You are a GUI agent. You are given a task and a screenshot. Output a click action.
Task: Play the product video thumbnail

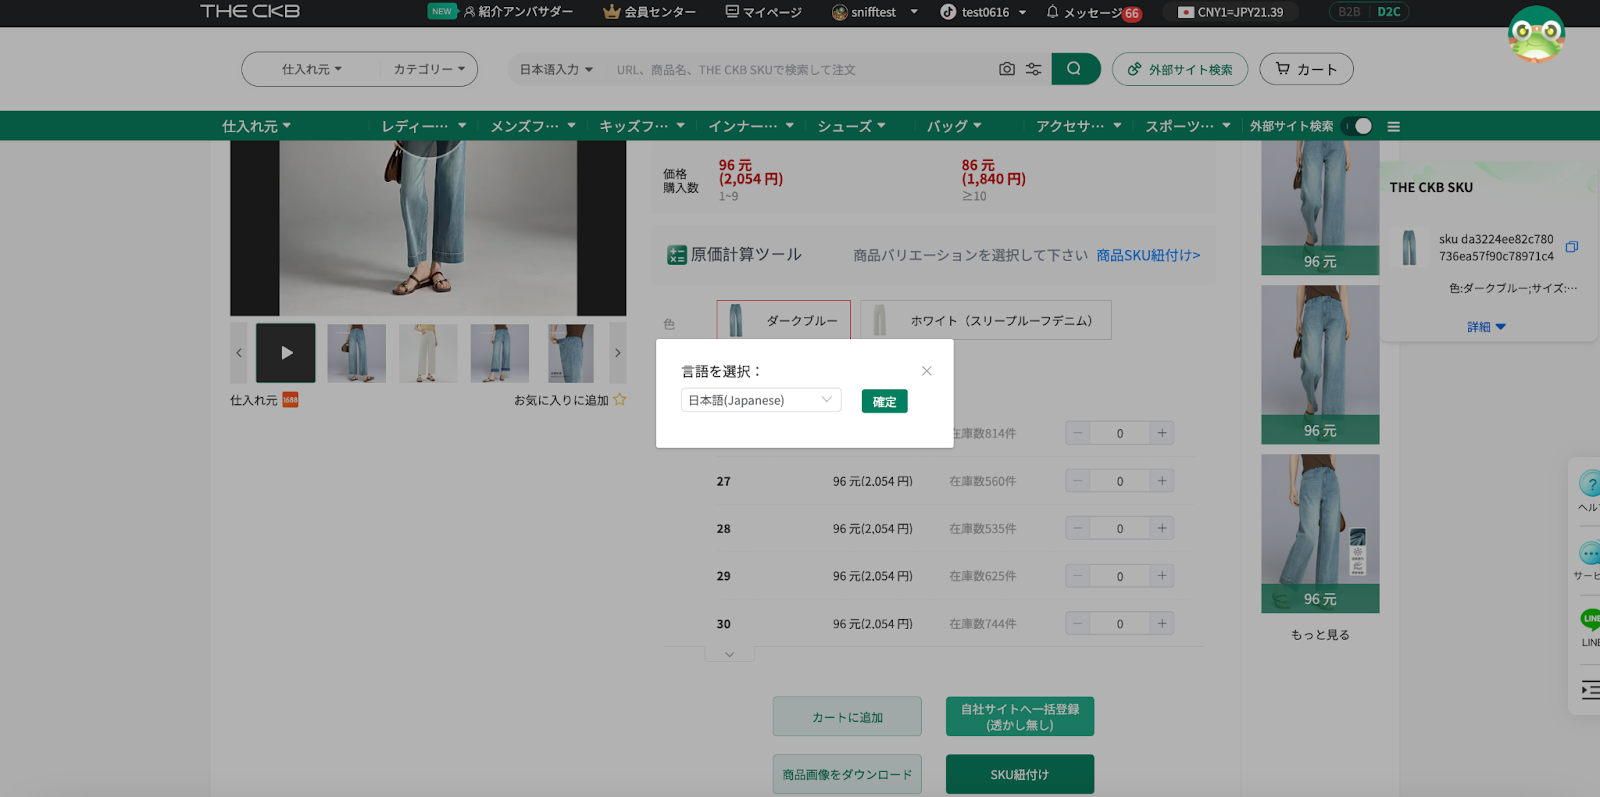click(285, 352)
